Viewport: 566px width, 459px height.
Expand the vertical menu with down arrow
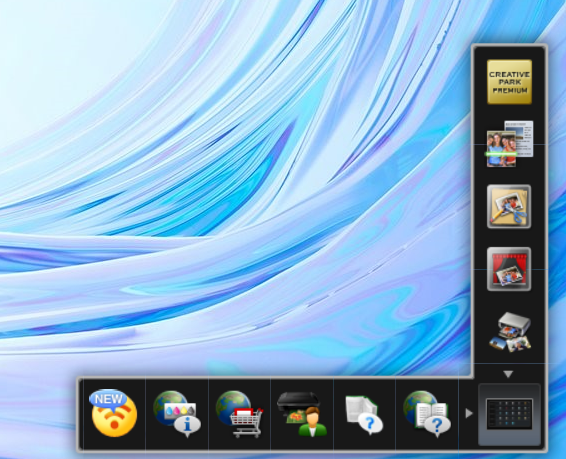click(x=508, y=374)
